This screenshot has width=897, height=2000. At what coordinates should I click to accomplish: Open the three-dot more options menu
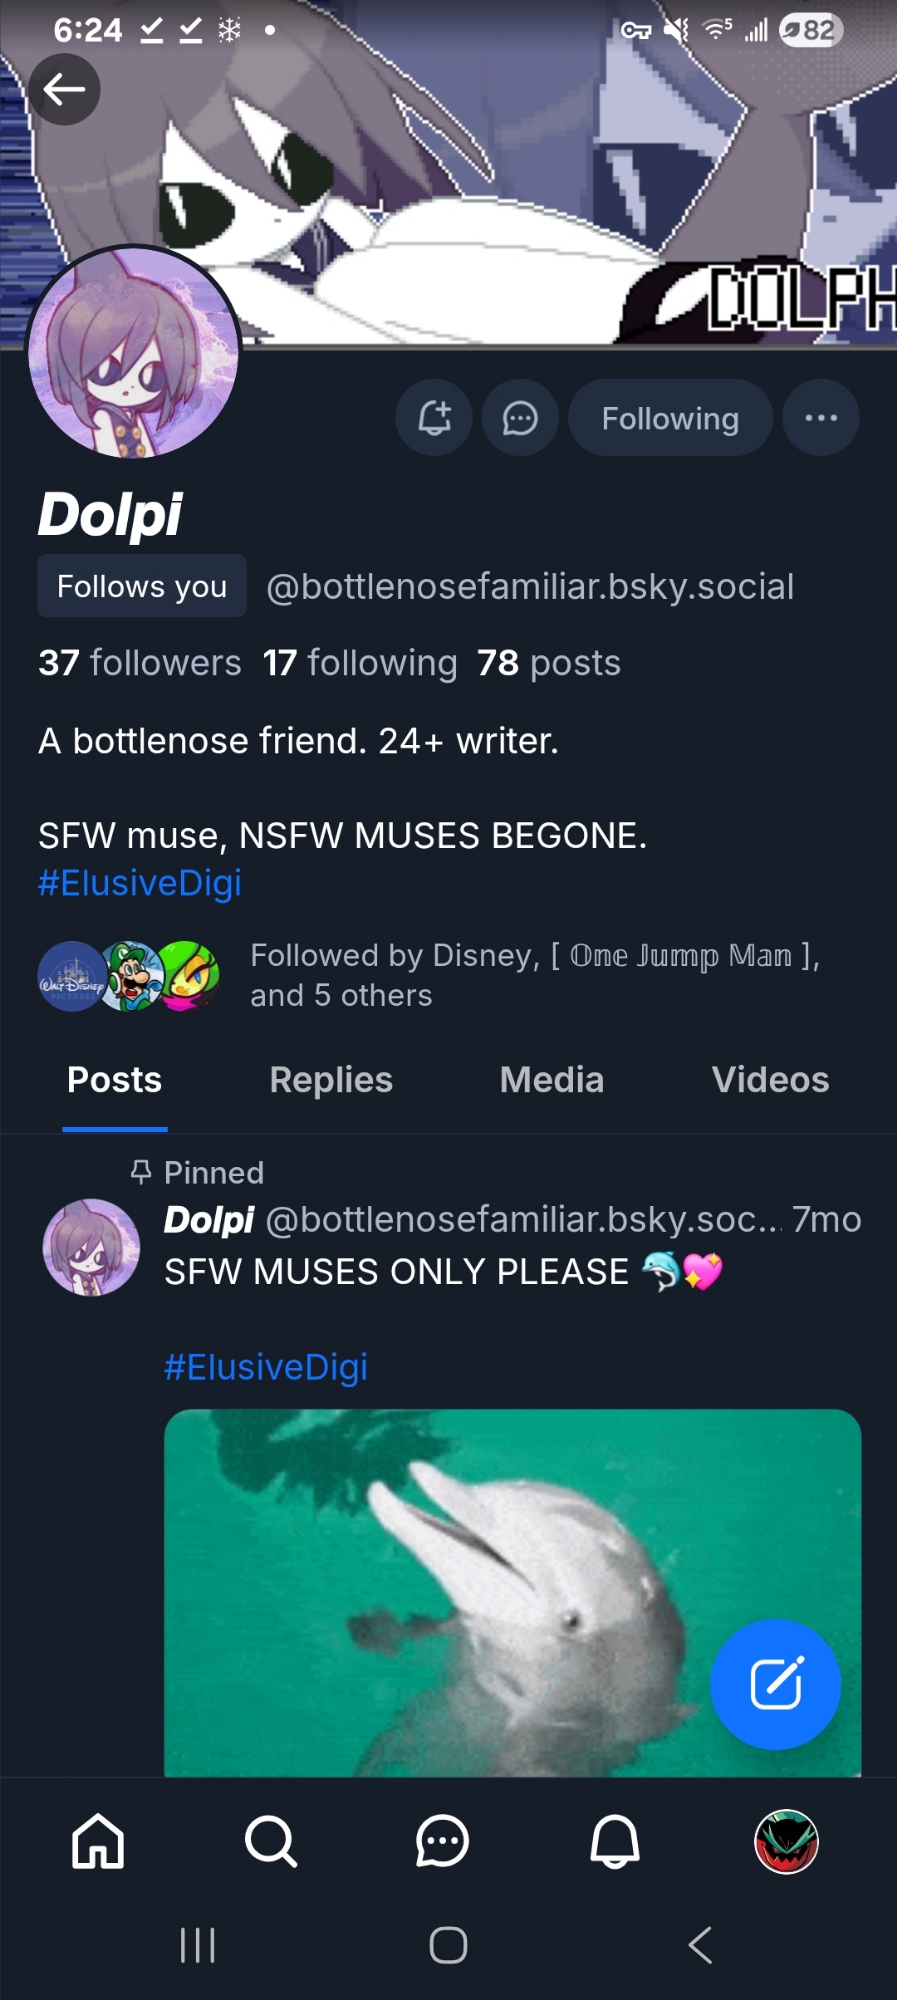(820, 418)
